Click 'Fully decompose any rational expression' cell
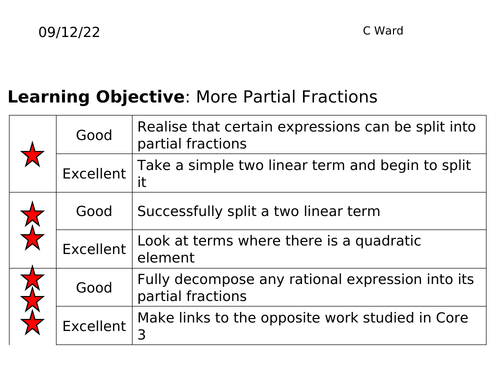Image resolution: width=500 pixels, height=375 pixels. point(309,287)
